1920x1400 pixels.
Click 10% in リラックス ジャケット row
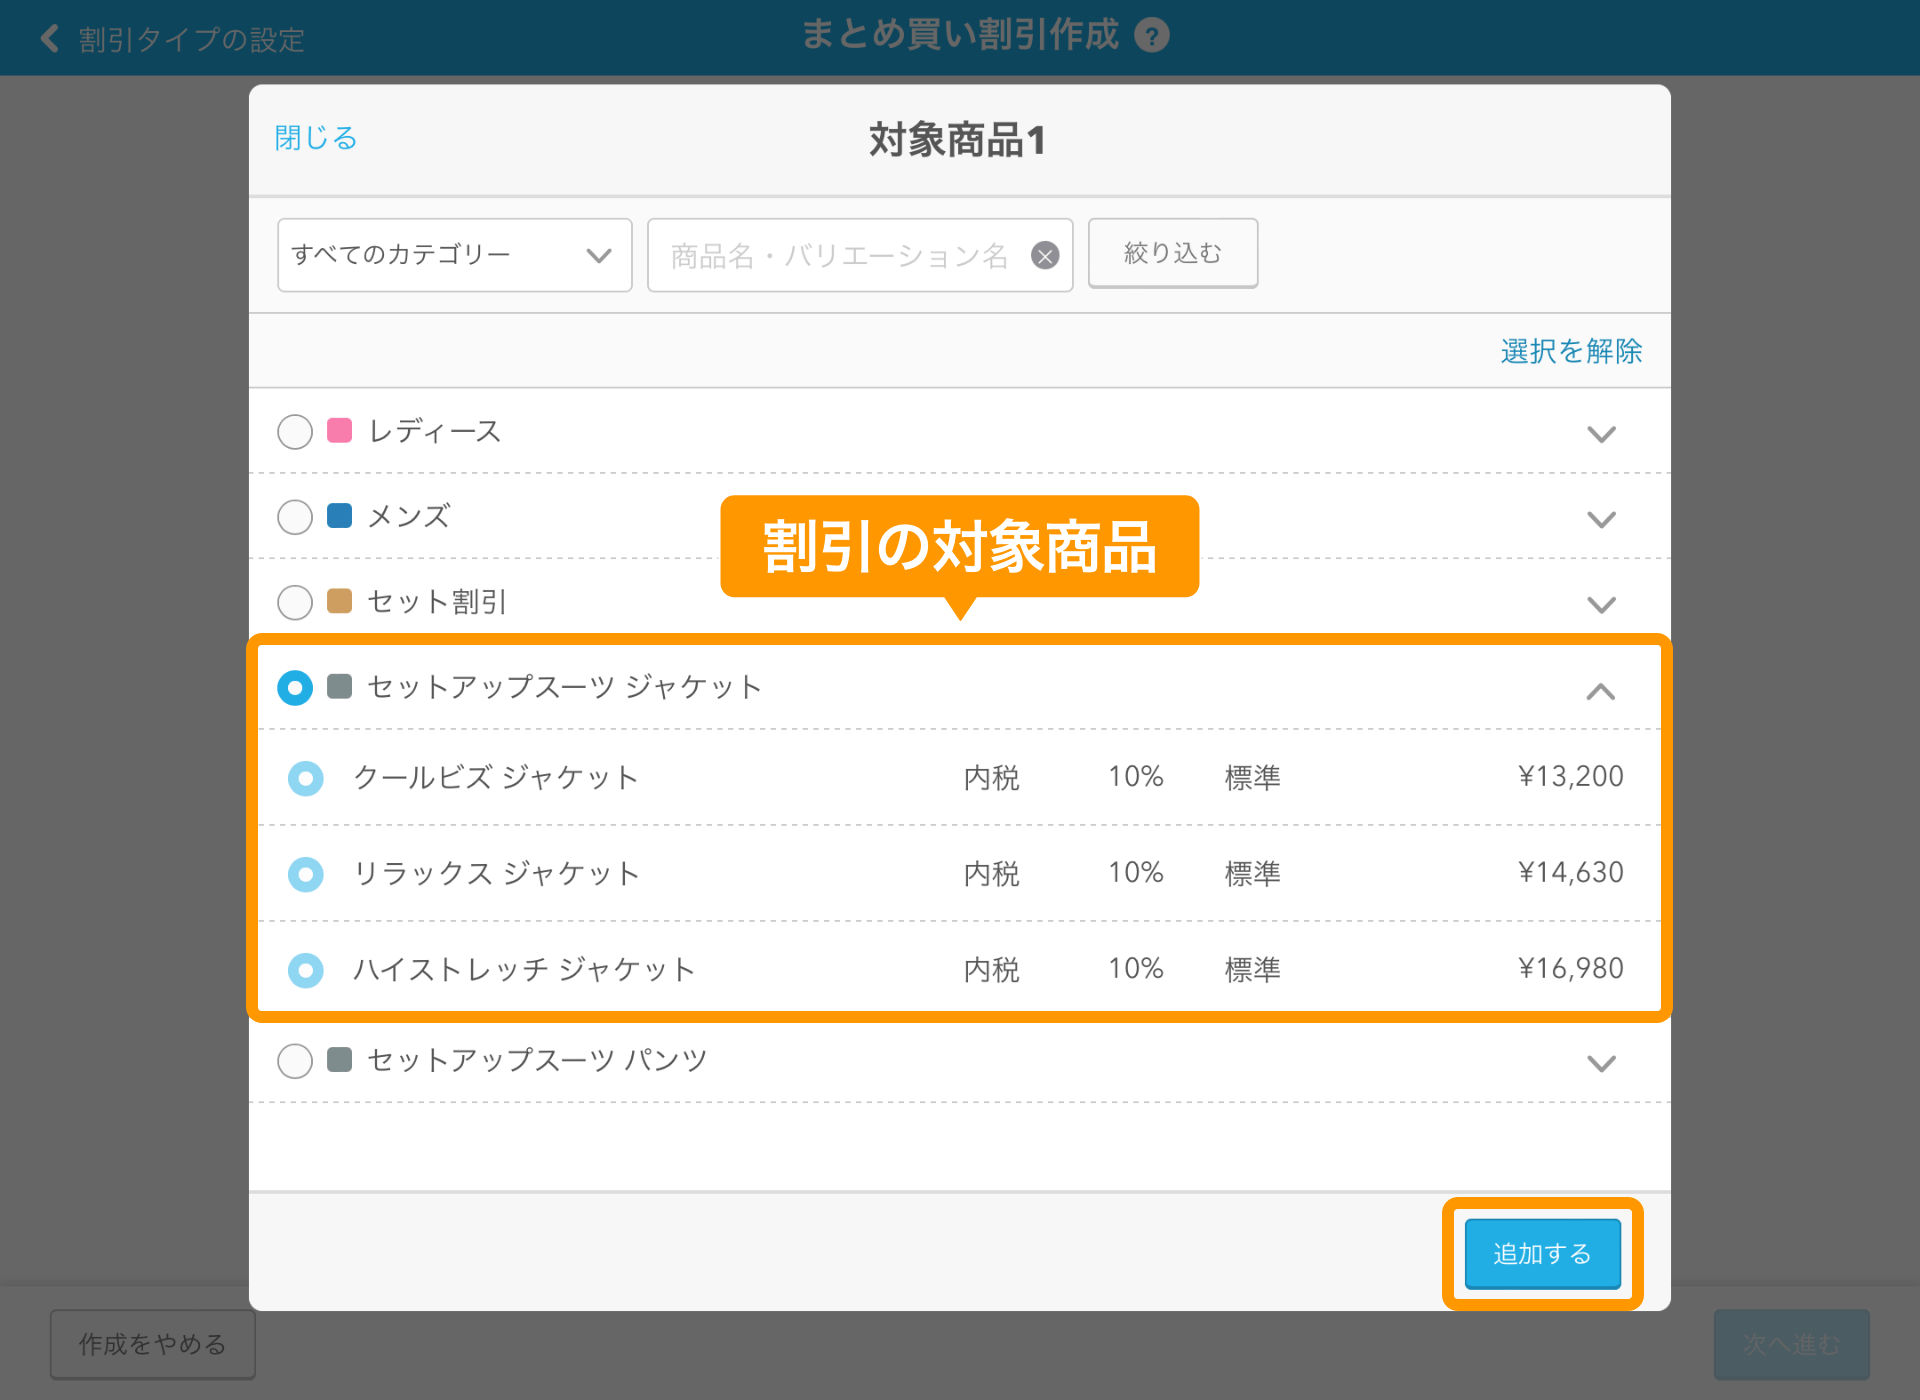(1136, 872)
